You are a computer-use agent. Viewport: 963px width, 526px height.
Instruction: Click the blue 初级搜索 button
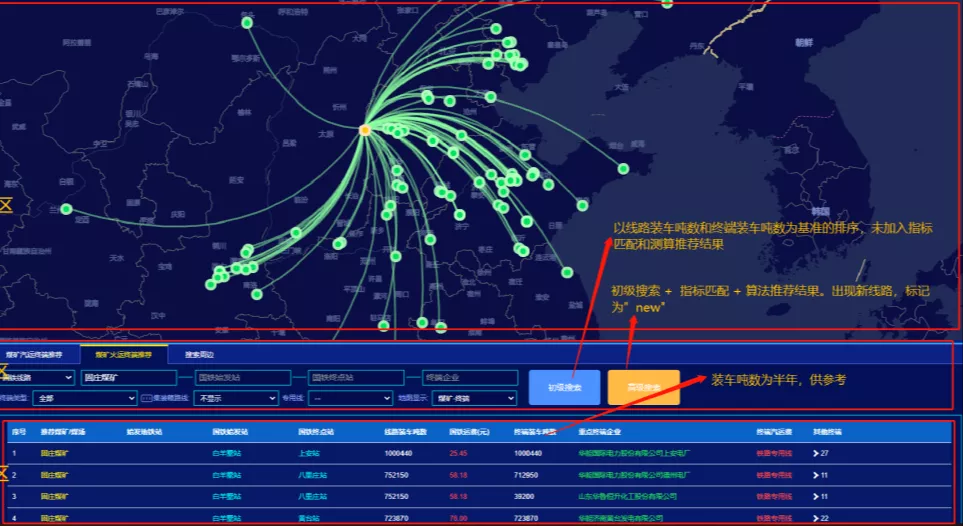click(564, 387)
